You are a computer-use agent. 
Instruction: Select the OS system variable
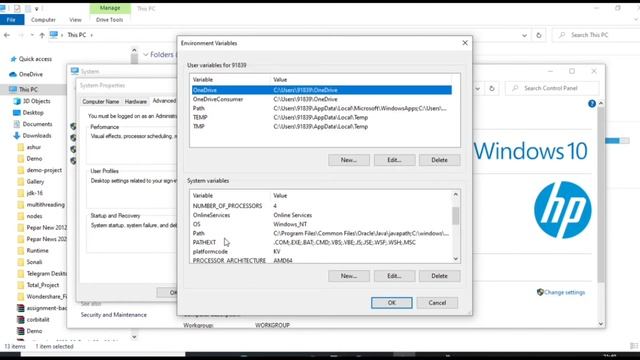(322, 224)
